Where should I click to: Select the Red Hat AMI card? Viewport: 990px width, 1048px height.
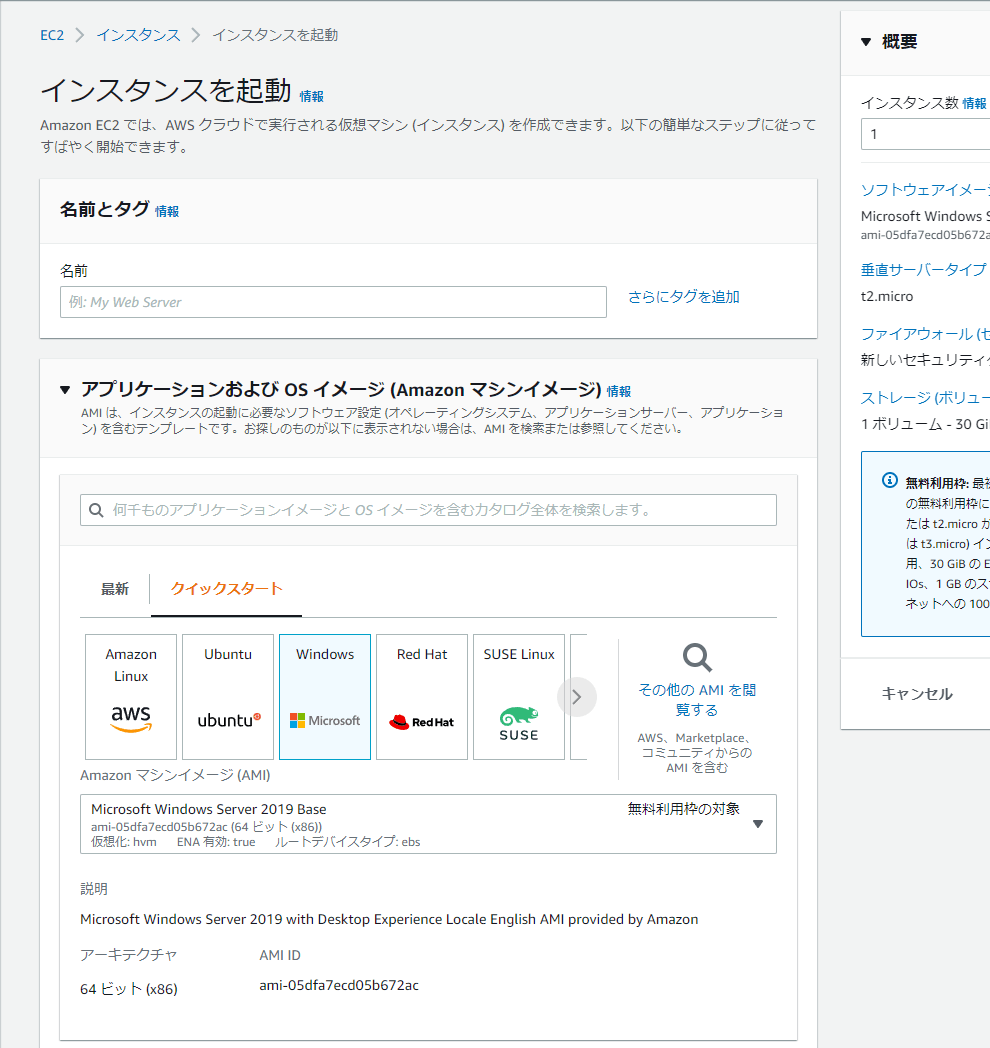pyautogui.click(x=422, y=696)
